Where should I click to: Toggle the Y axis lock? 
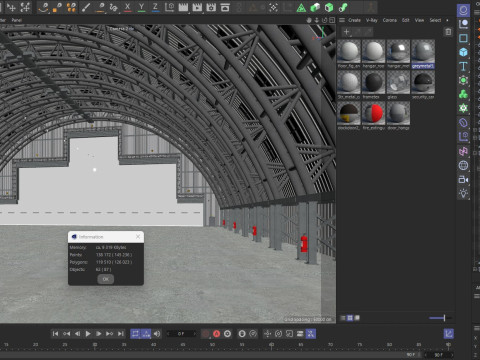[141, 7]
